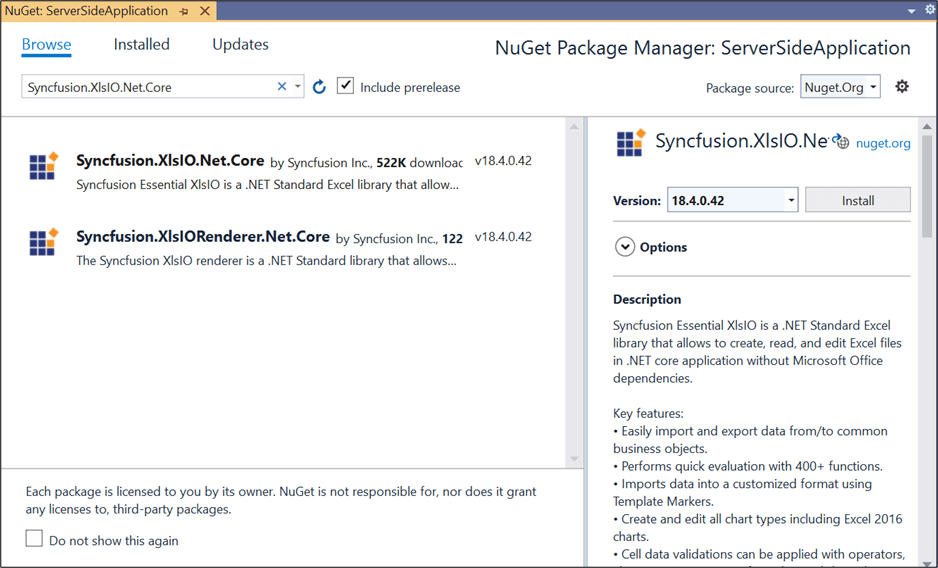Click the globe icon beside nuget.org
938x568 pixels.
(842, 143)
